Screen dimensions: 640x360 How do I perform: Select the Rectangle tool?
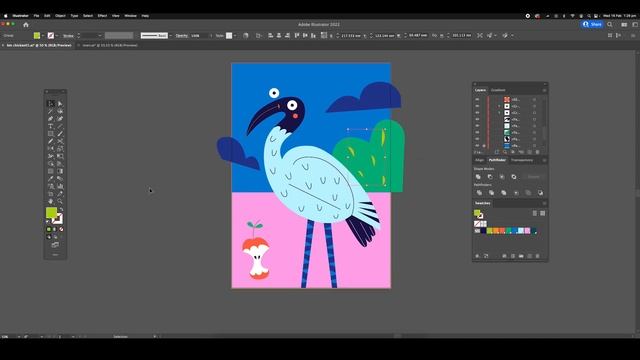(x=51, y=133)
